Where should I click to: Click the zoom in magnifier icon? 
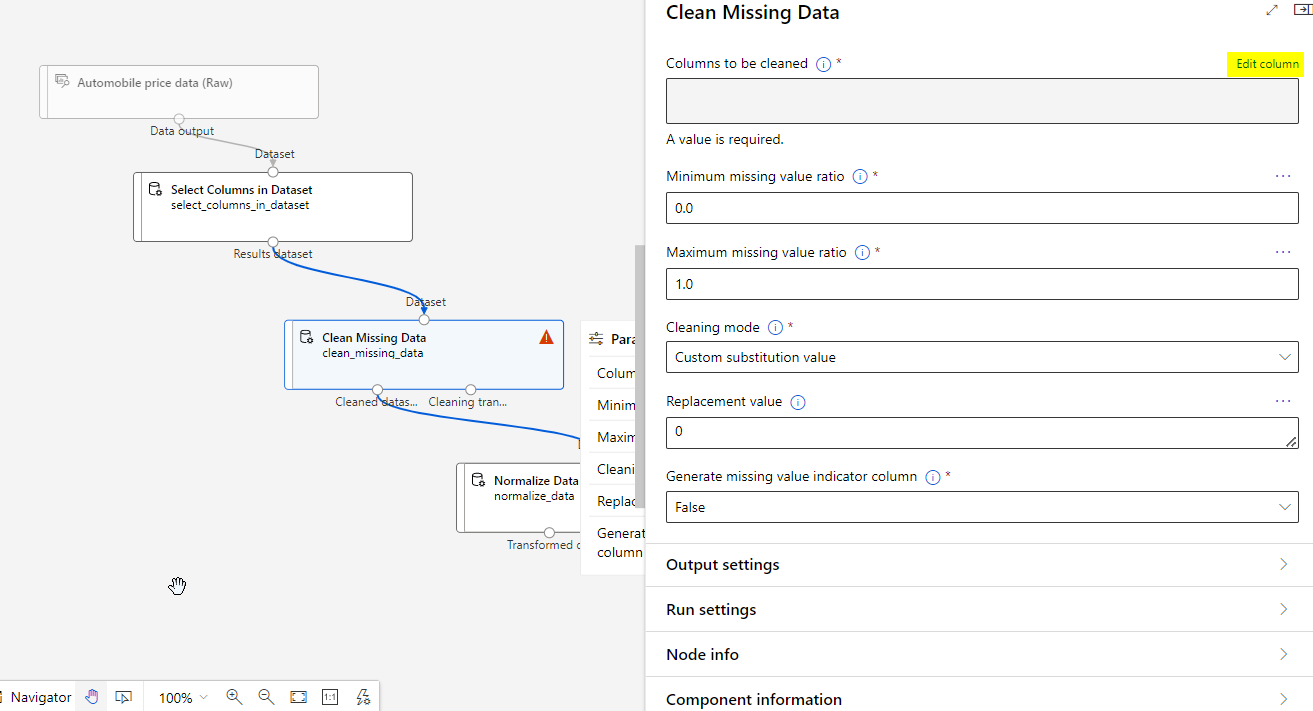(x=234, y=697)
